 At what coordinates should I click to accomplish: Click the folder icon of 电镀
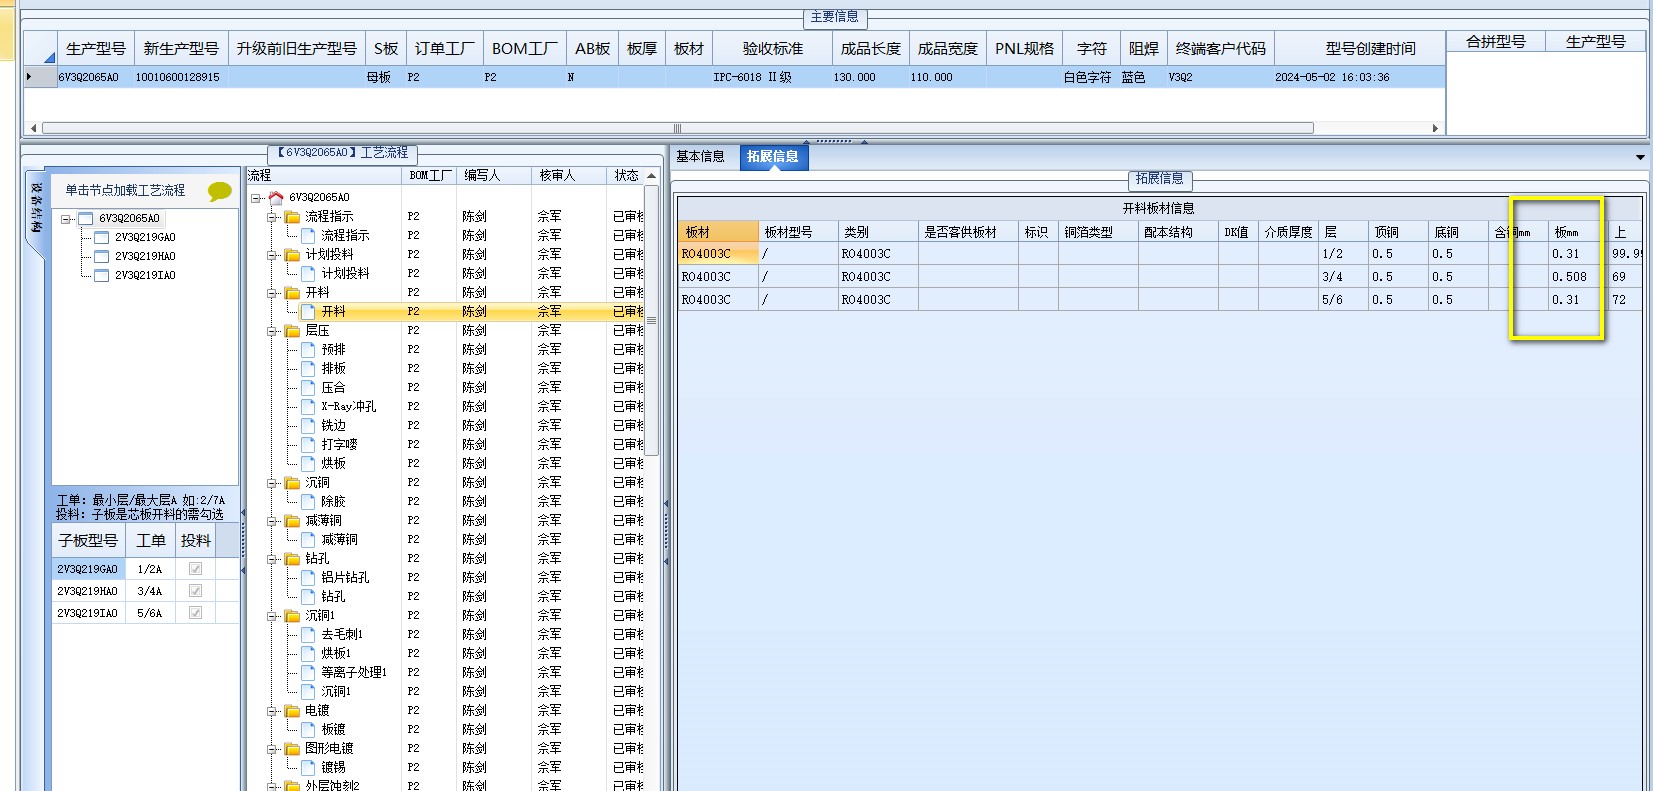tap(292, 710)
